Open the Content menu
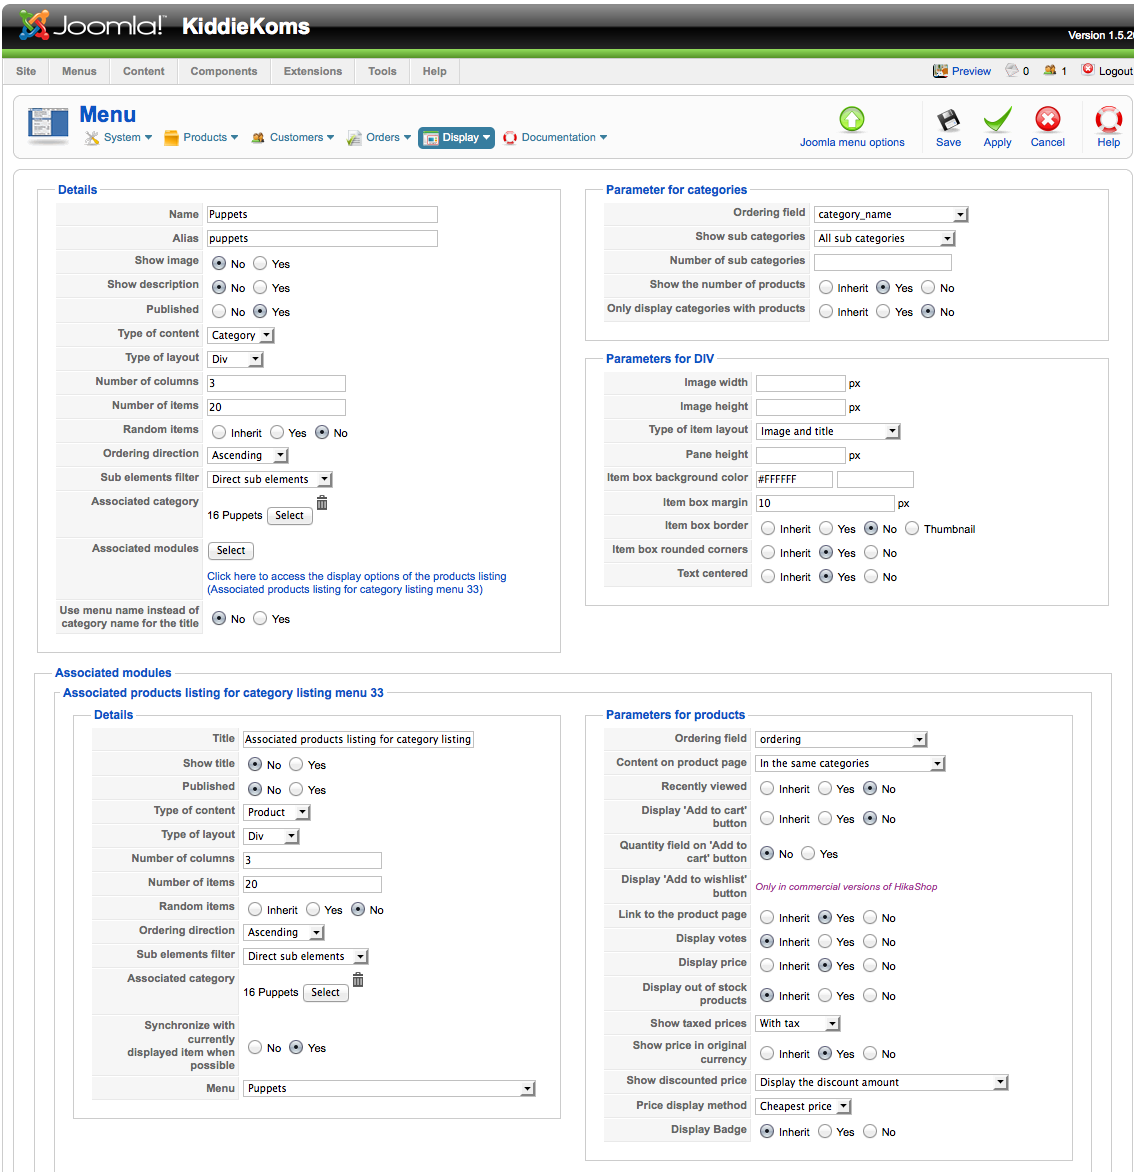1134x1172 pixels. 144,71
